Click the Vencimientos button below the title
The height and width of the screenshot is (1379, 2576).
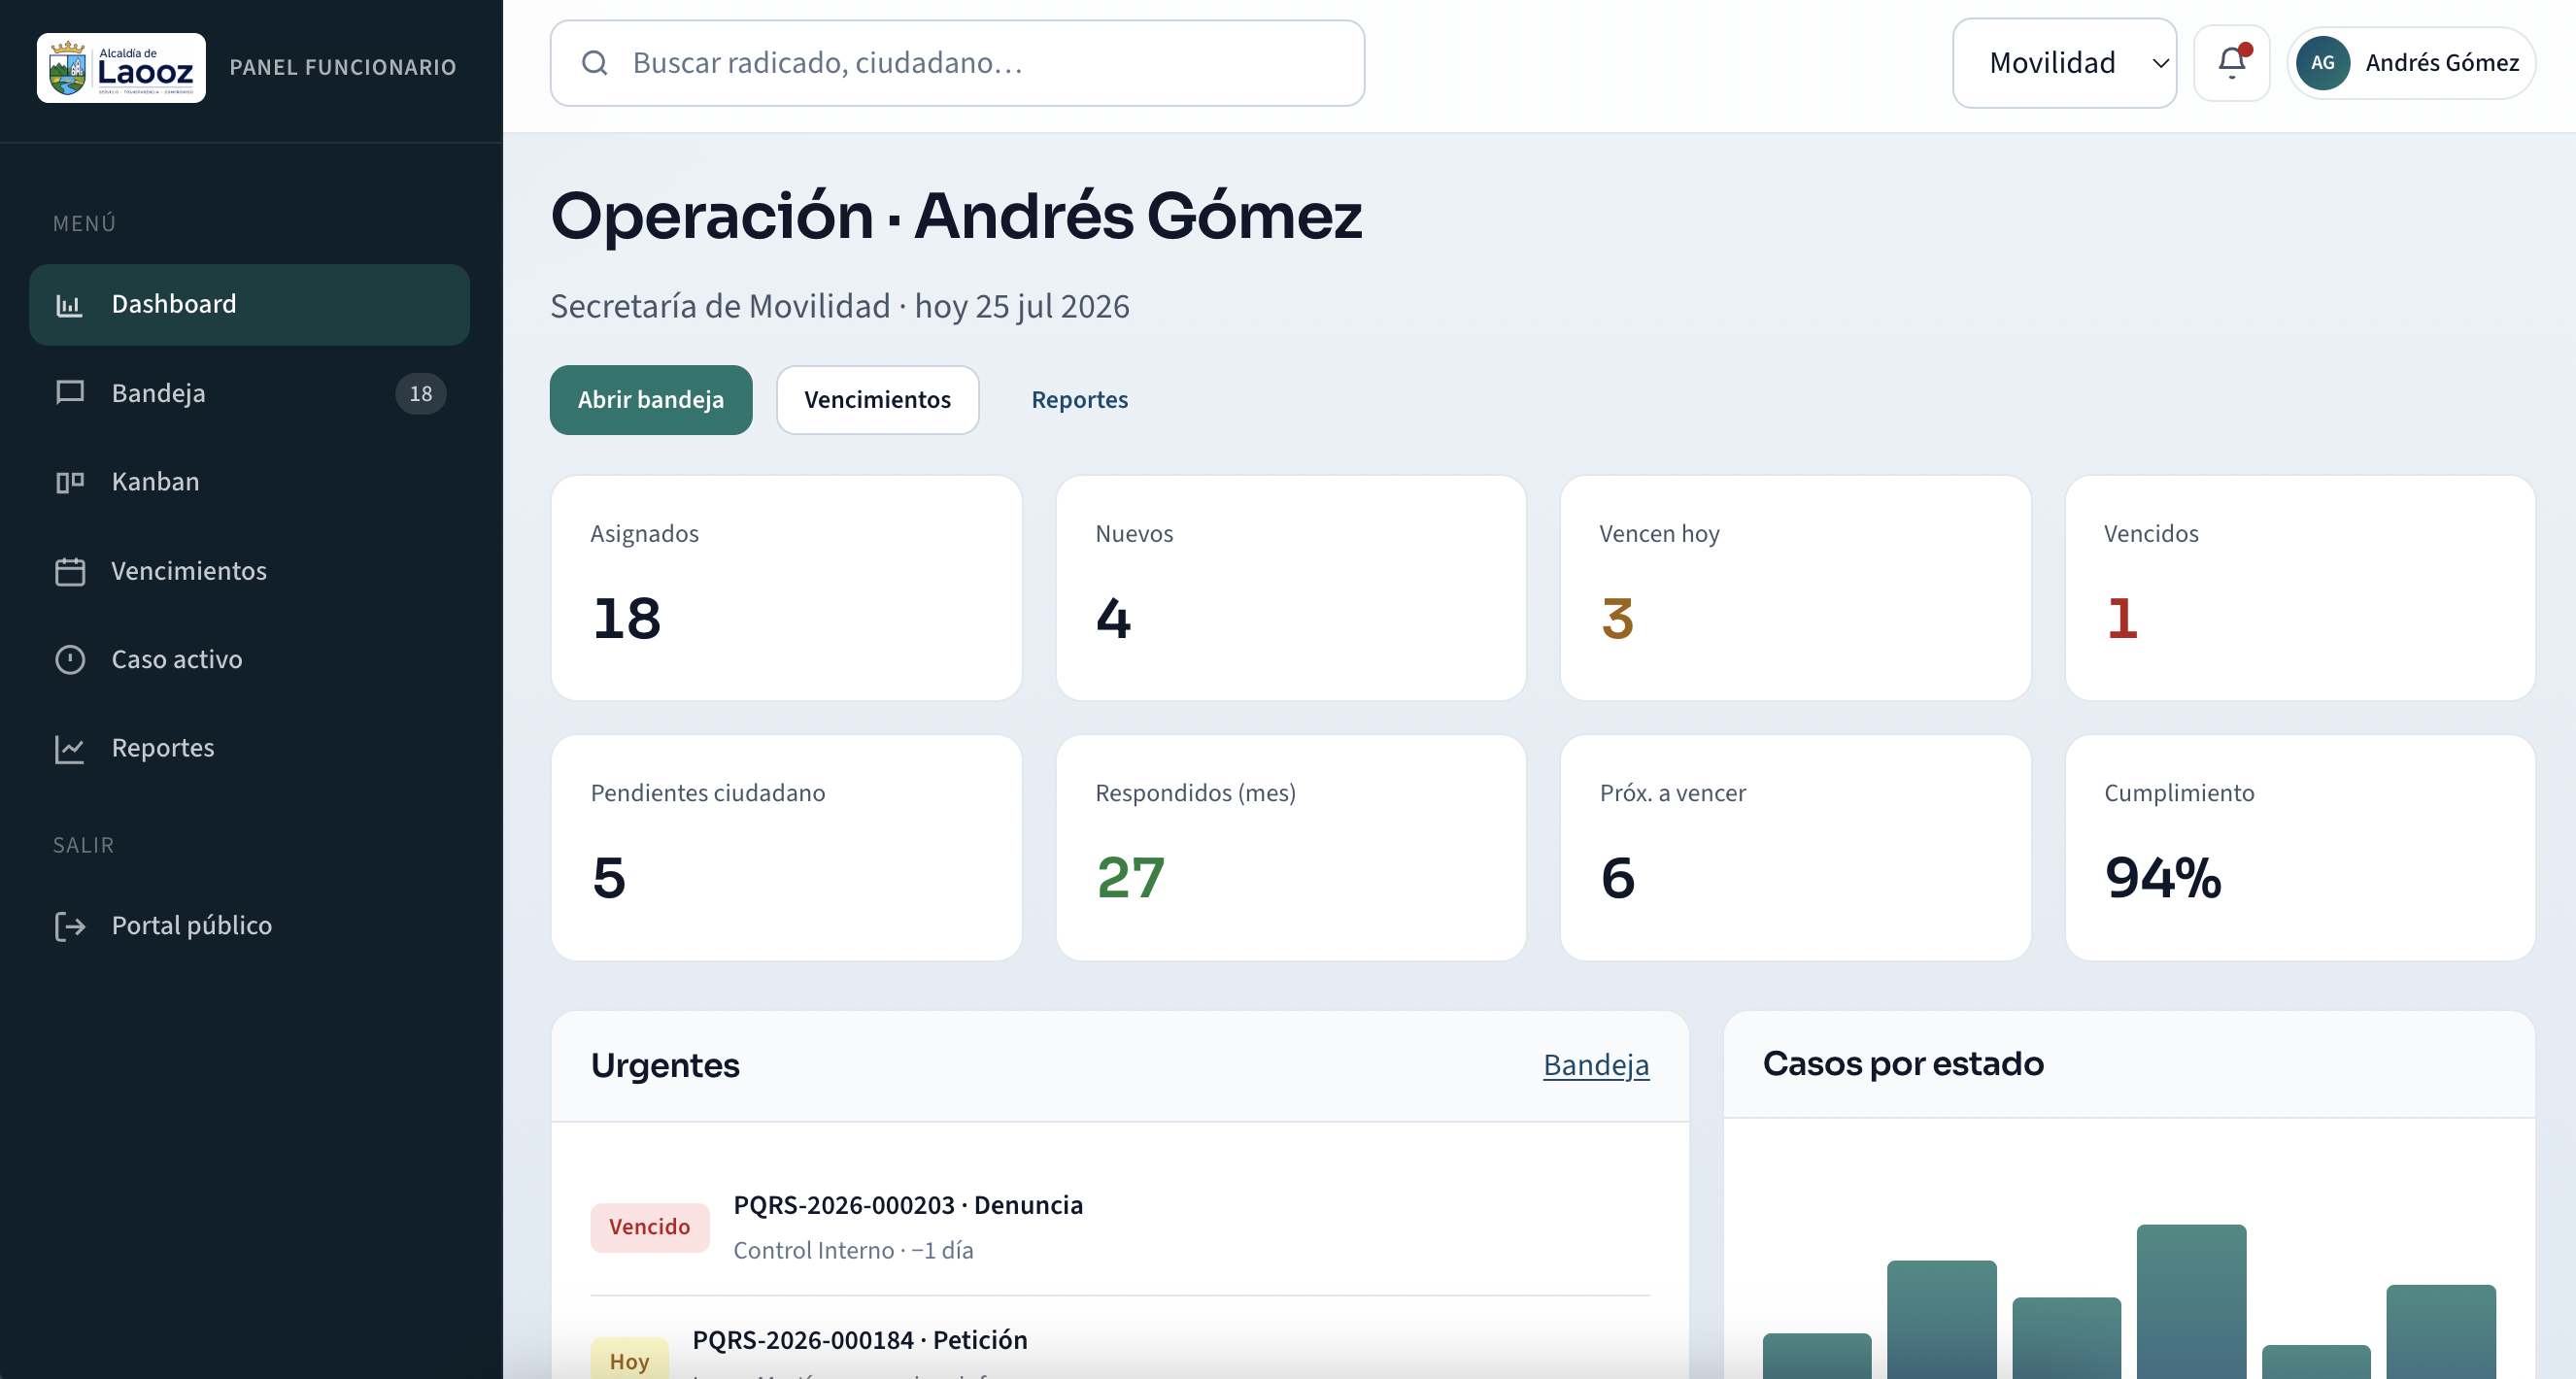pyautogui.click(x=877, y=400)
